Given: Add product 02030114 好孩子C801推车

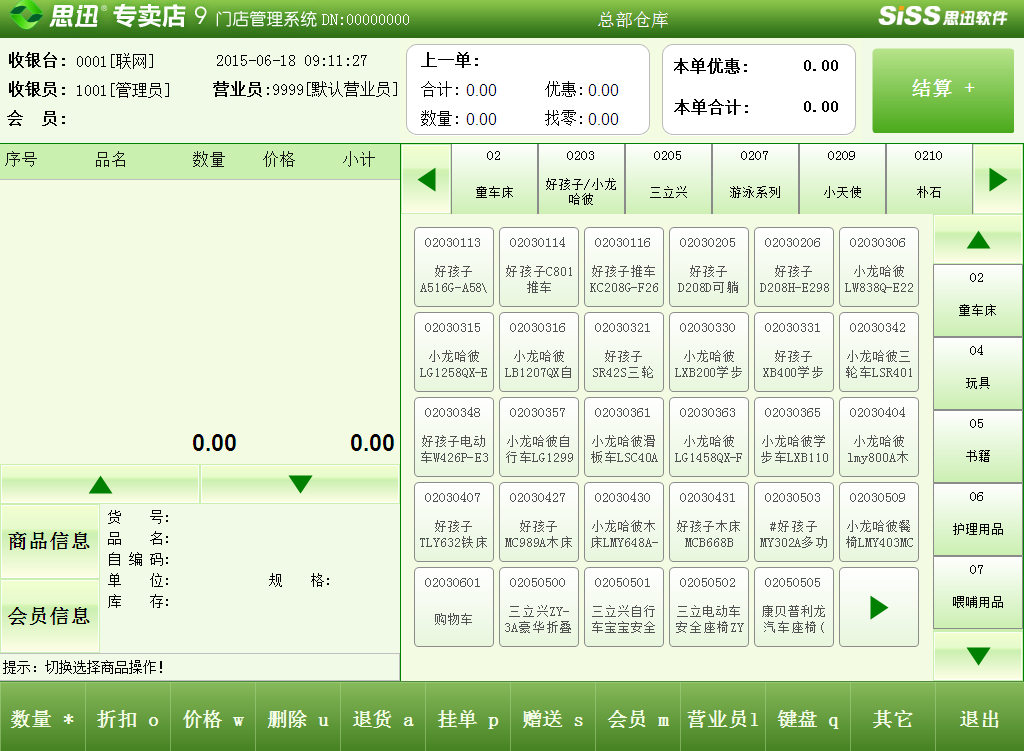Looking at the screenshot, I should 538,266.
